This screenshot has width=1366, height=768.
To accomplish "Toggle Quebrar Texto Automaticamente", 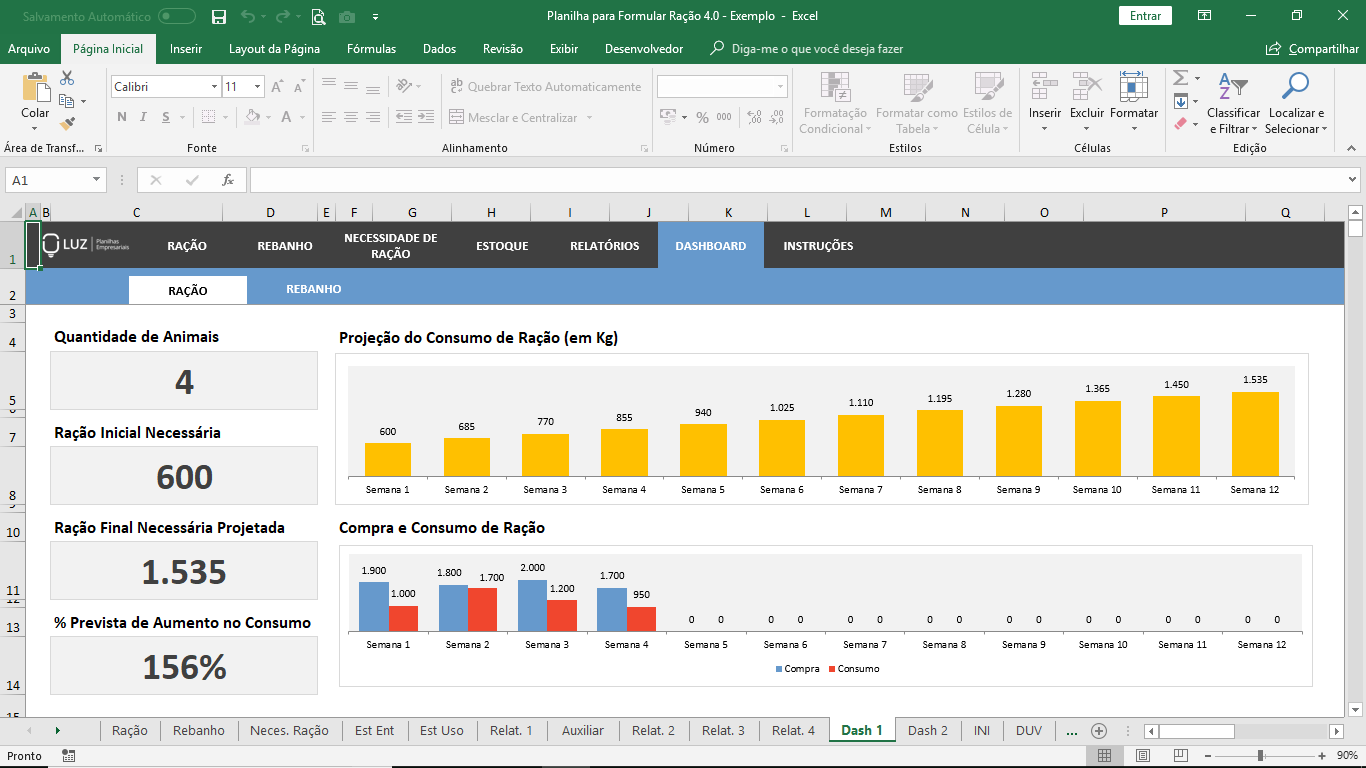I will 545,87.
